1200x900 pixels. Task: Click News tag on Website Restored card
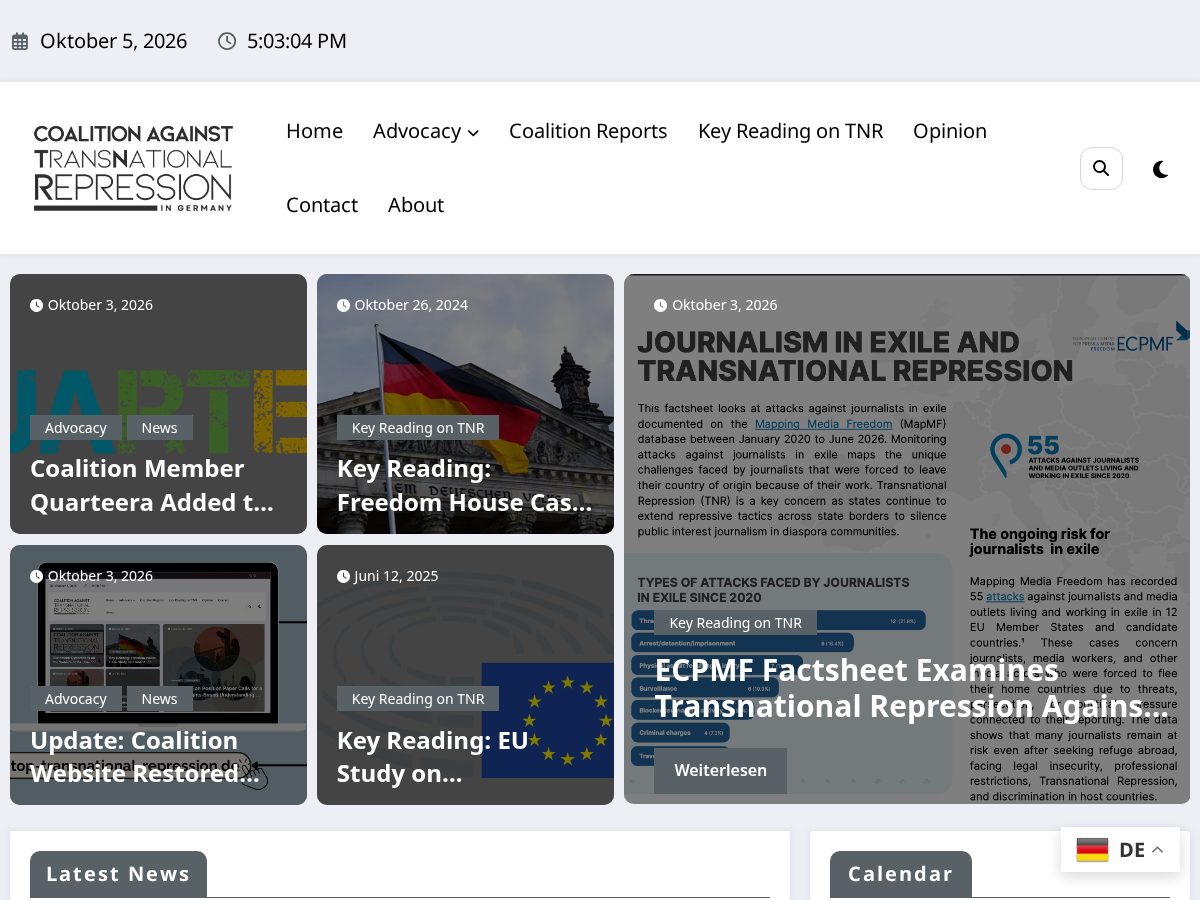point(159,699)
